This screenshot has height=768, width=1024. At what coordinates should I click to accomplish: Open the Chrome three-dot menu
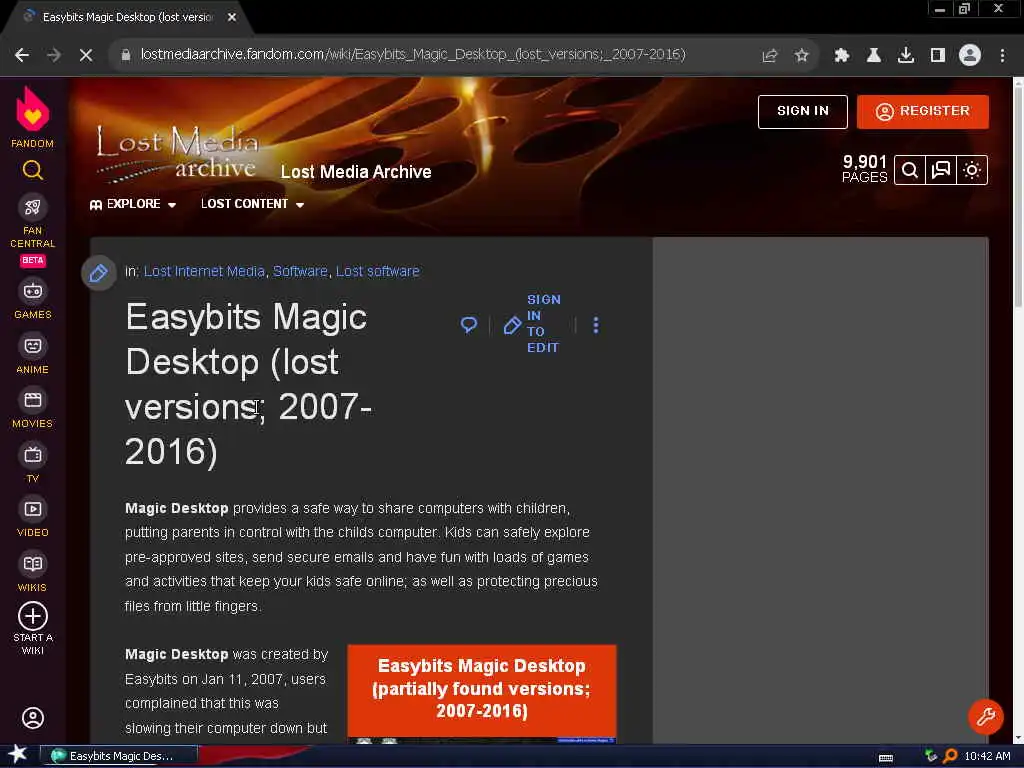click(1002, 56)
